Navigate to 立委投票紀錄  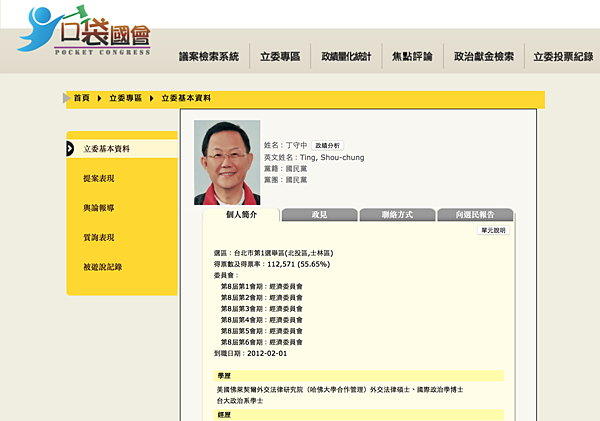coord(563,57)
